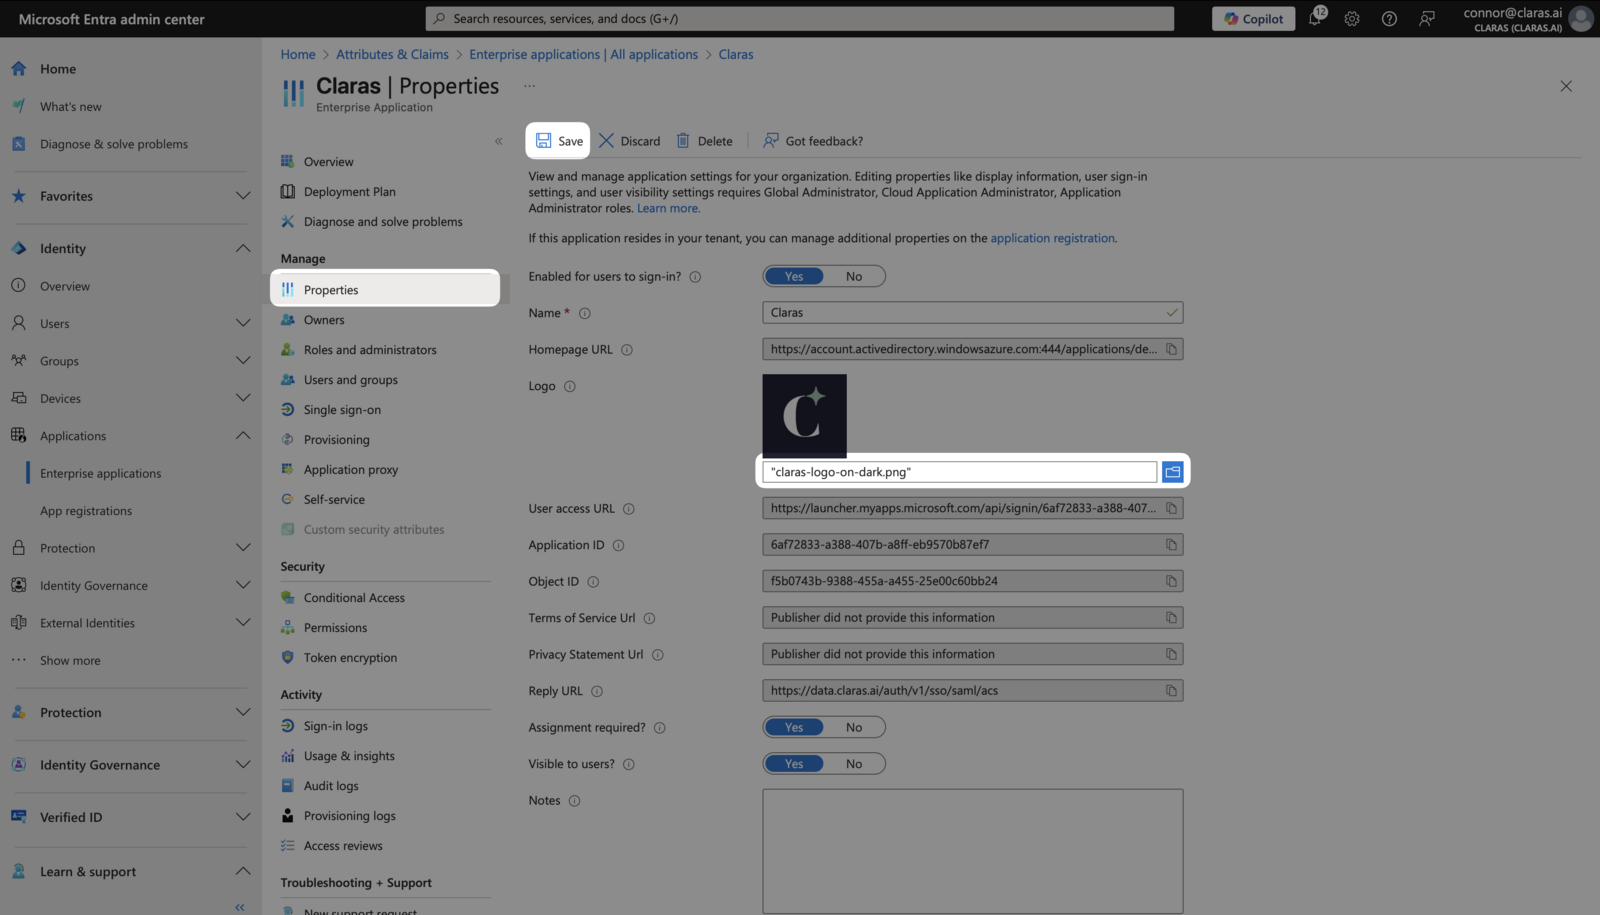The height and width of the screenshot is (915, 1600).
Task: Copy the Application ID
Action: [1171, 545]
